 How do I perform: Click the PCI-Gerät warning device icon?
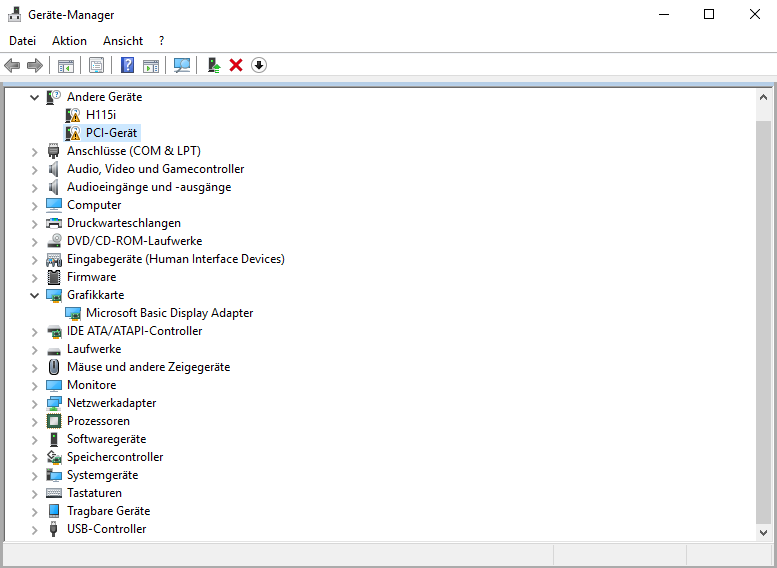click(73, 133)
